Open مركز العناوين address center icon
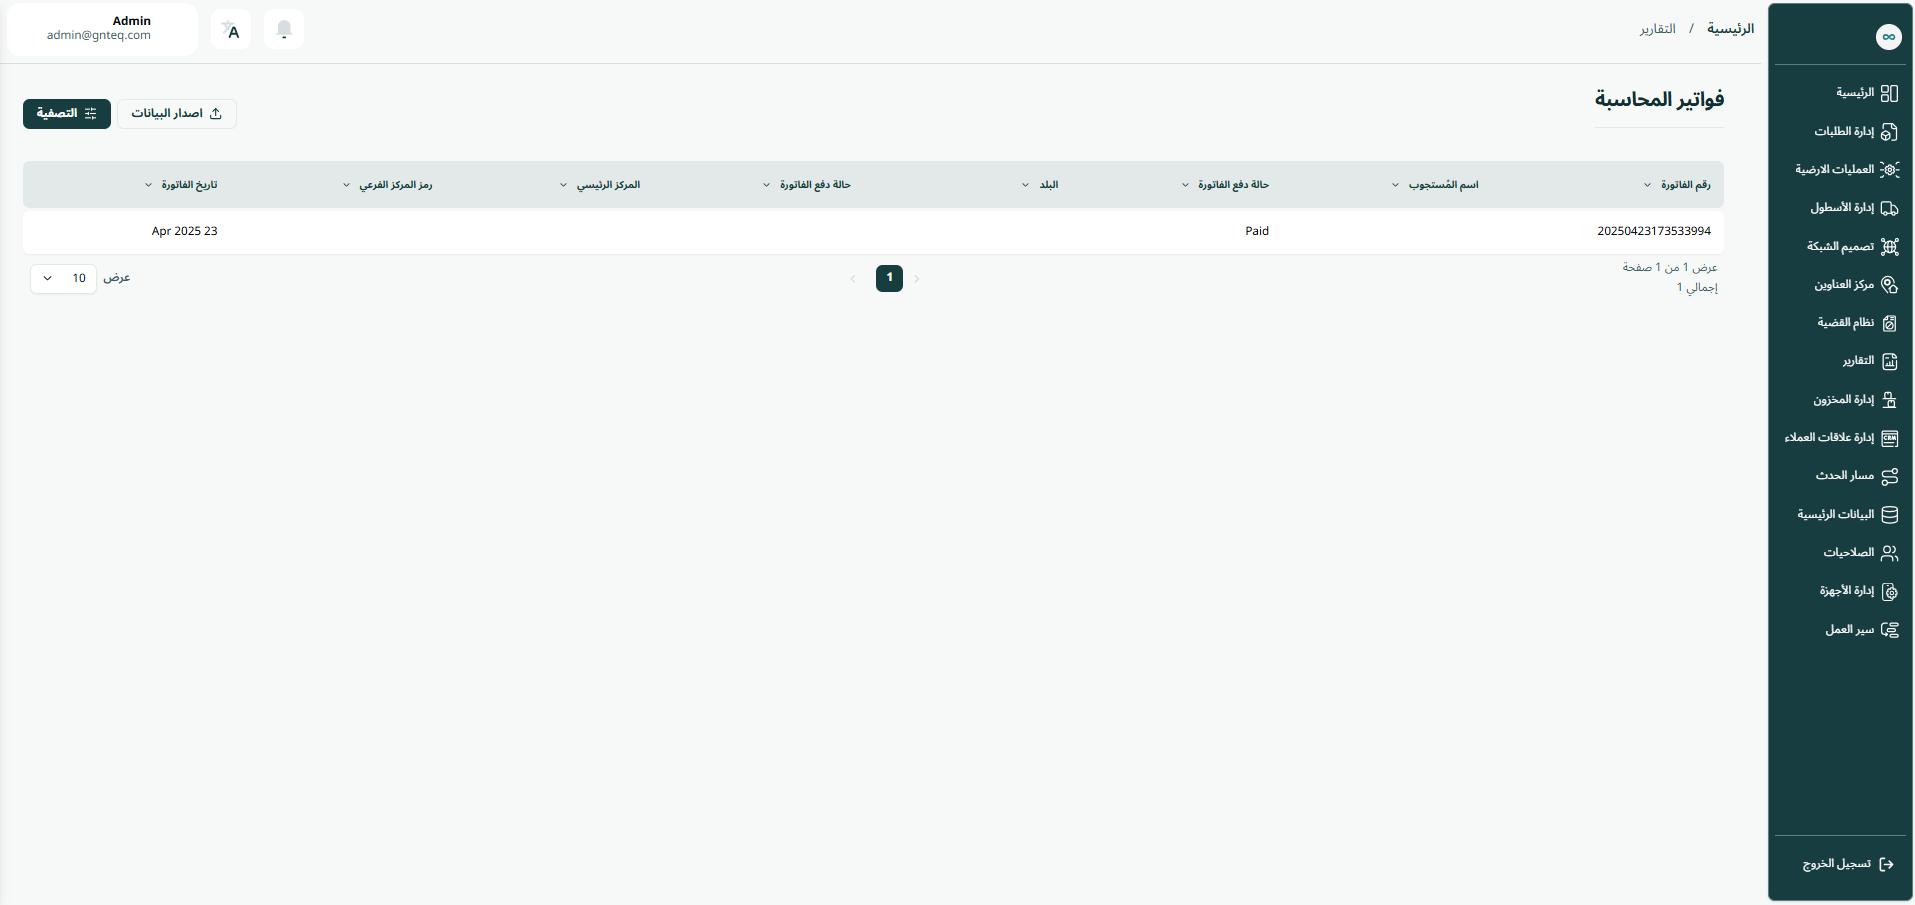The height and width of the screenshot is (905, 1915). click(x=1889, y=285)
